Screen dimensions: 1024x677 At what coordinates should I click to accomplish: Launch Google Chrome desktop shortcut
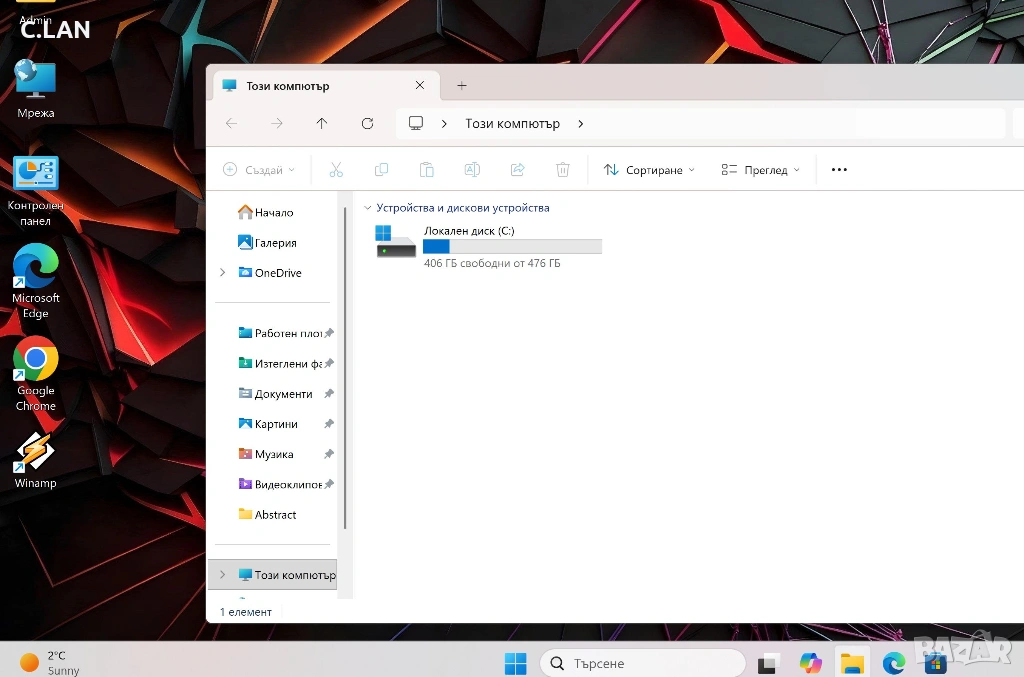(35, 373)
